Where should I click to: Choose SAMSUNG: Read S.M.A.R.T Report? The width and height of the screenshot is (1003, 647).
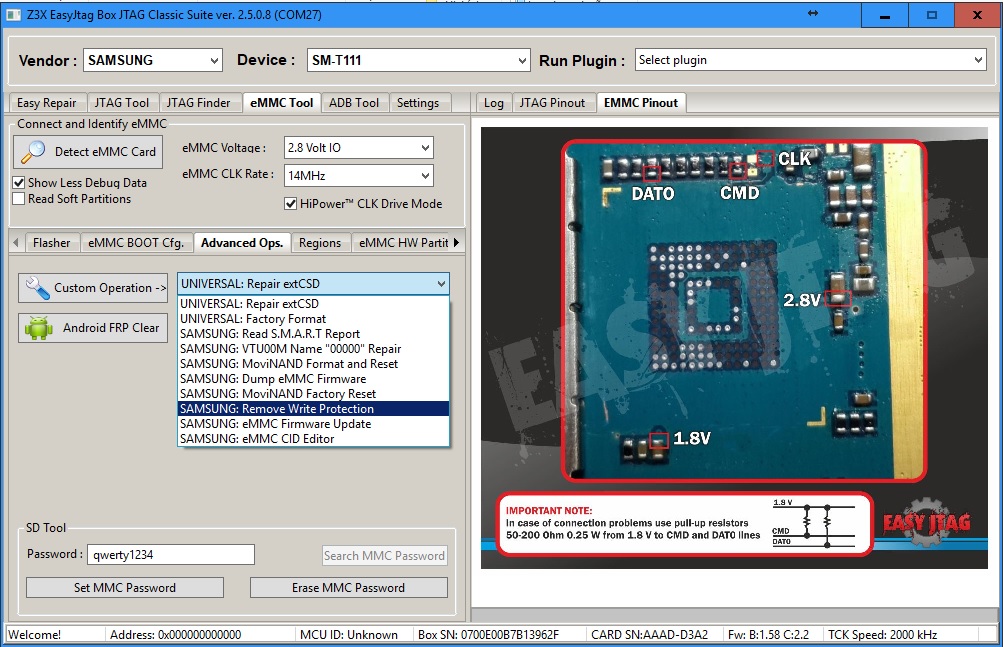(313, 334)
